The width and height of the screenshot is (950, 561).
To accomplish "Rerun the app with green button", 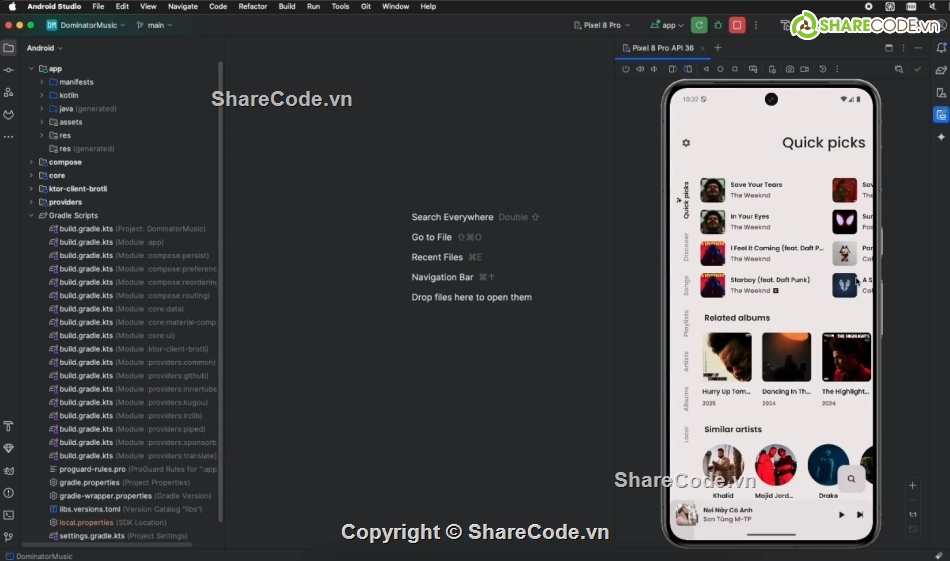I will (699, 25).
